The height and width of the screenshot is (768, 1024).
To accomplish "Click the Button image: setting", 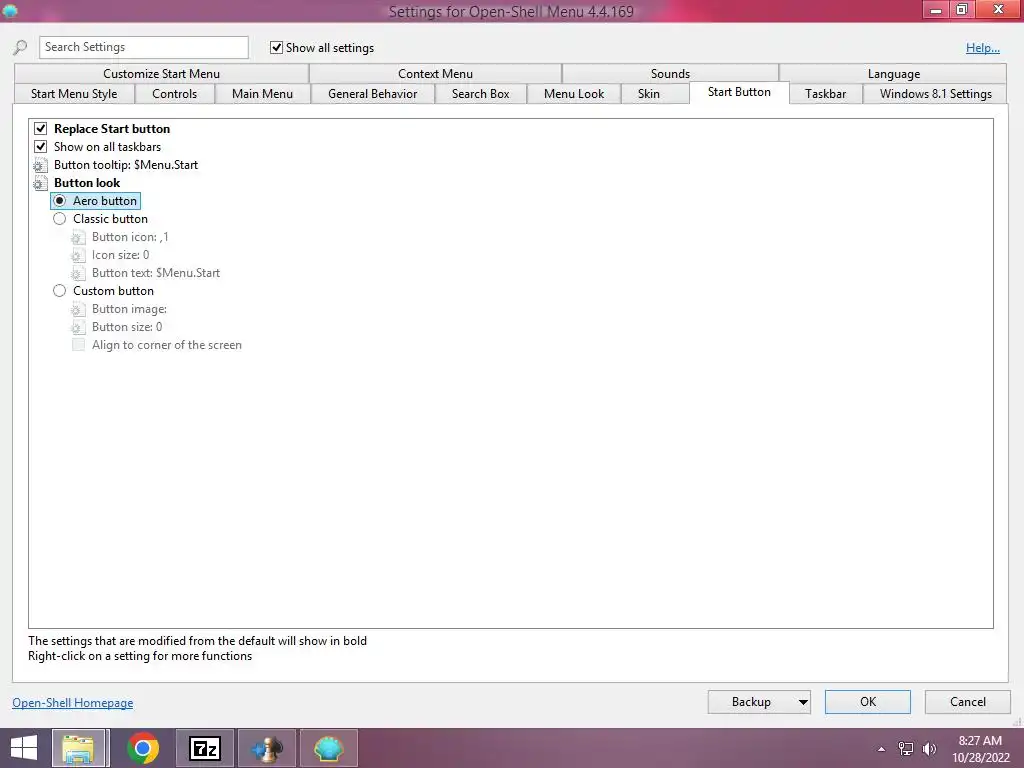I will (x=129, y=309).
